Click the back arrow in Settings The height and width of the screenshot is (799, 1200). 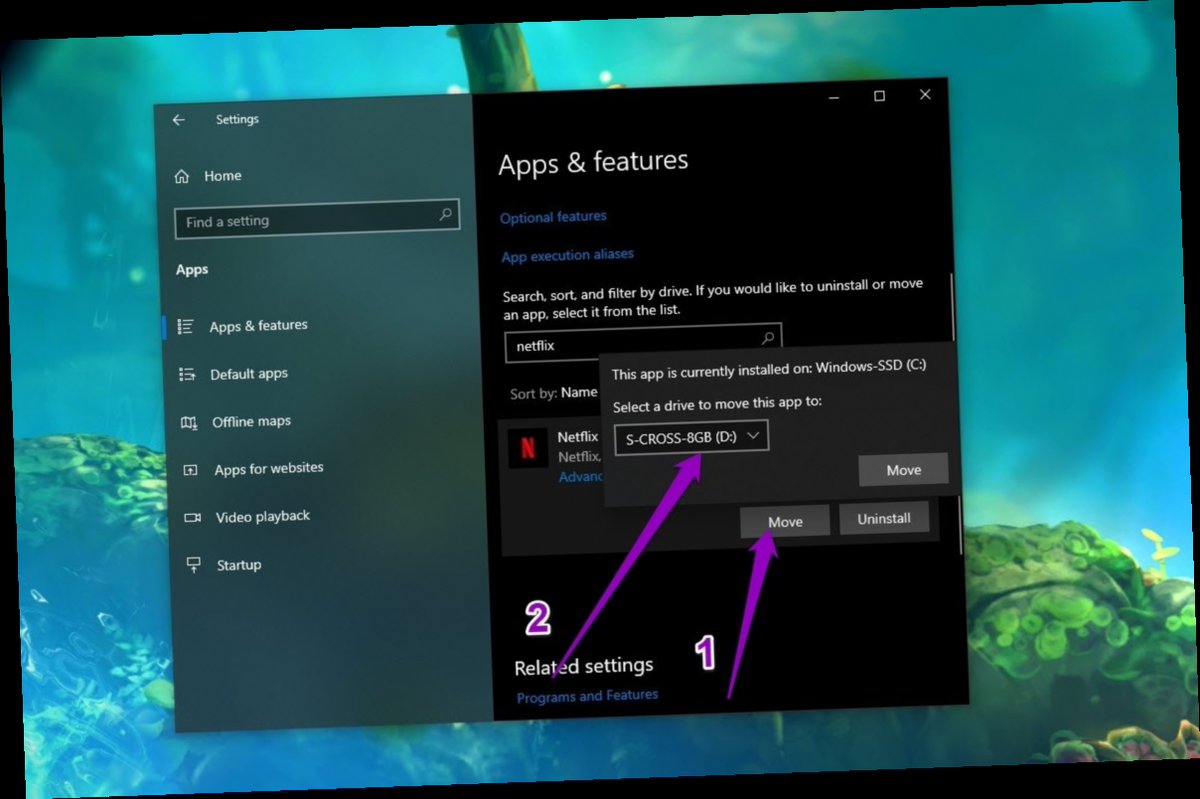(179, 120)
